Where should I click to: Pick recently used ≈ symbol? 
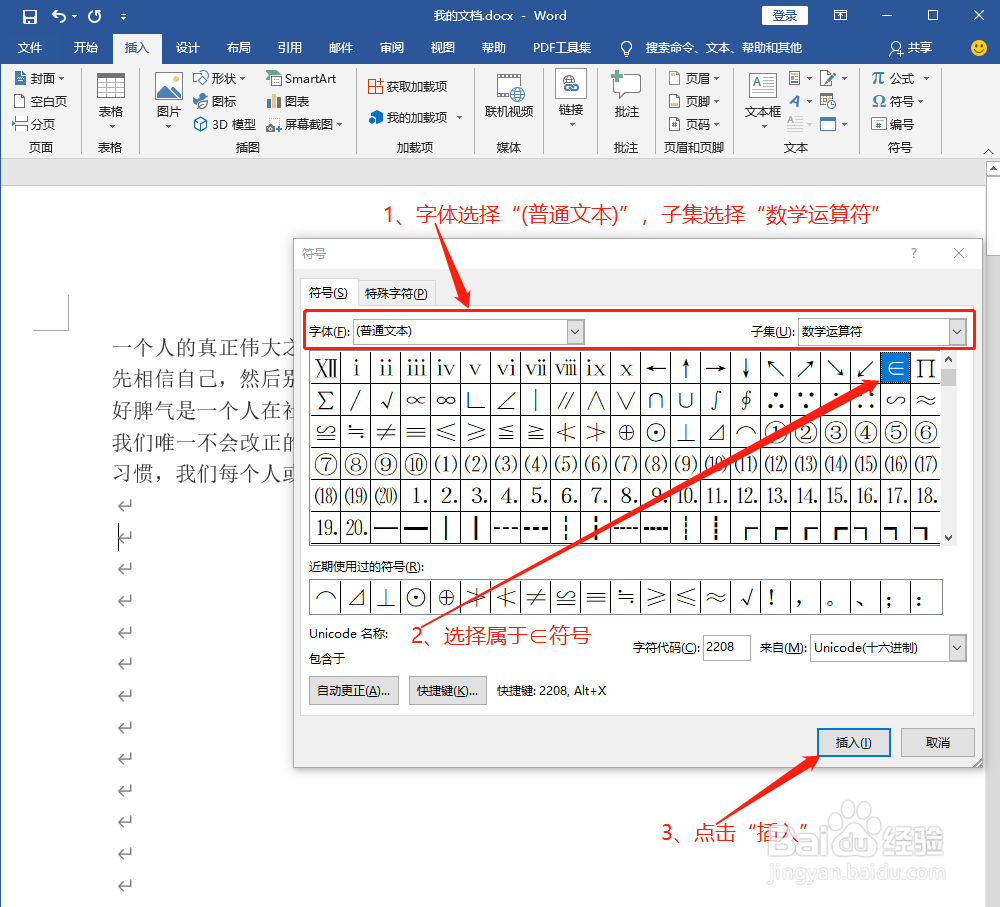point(716,597)
